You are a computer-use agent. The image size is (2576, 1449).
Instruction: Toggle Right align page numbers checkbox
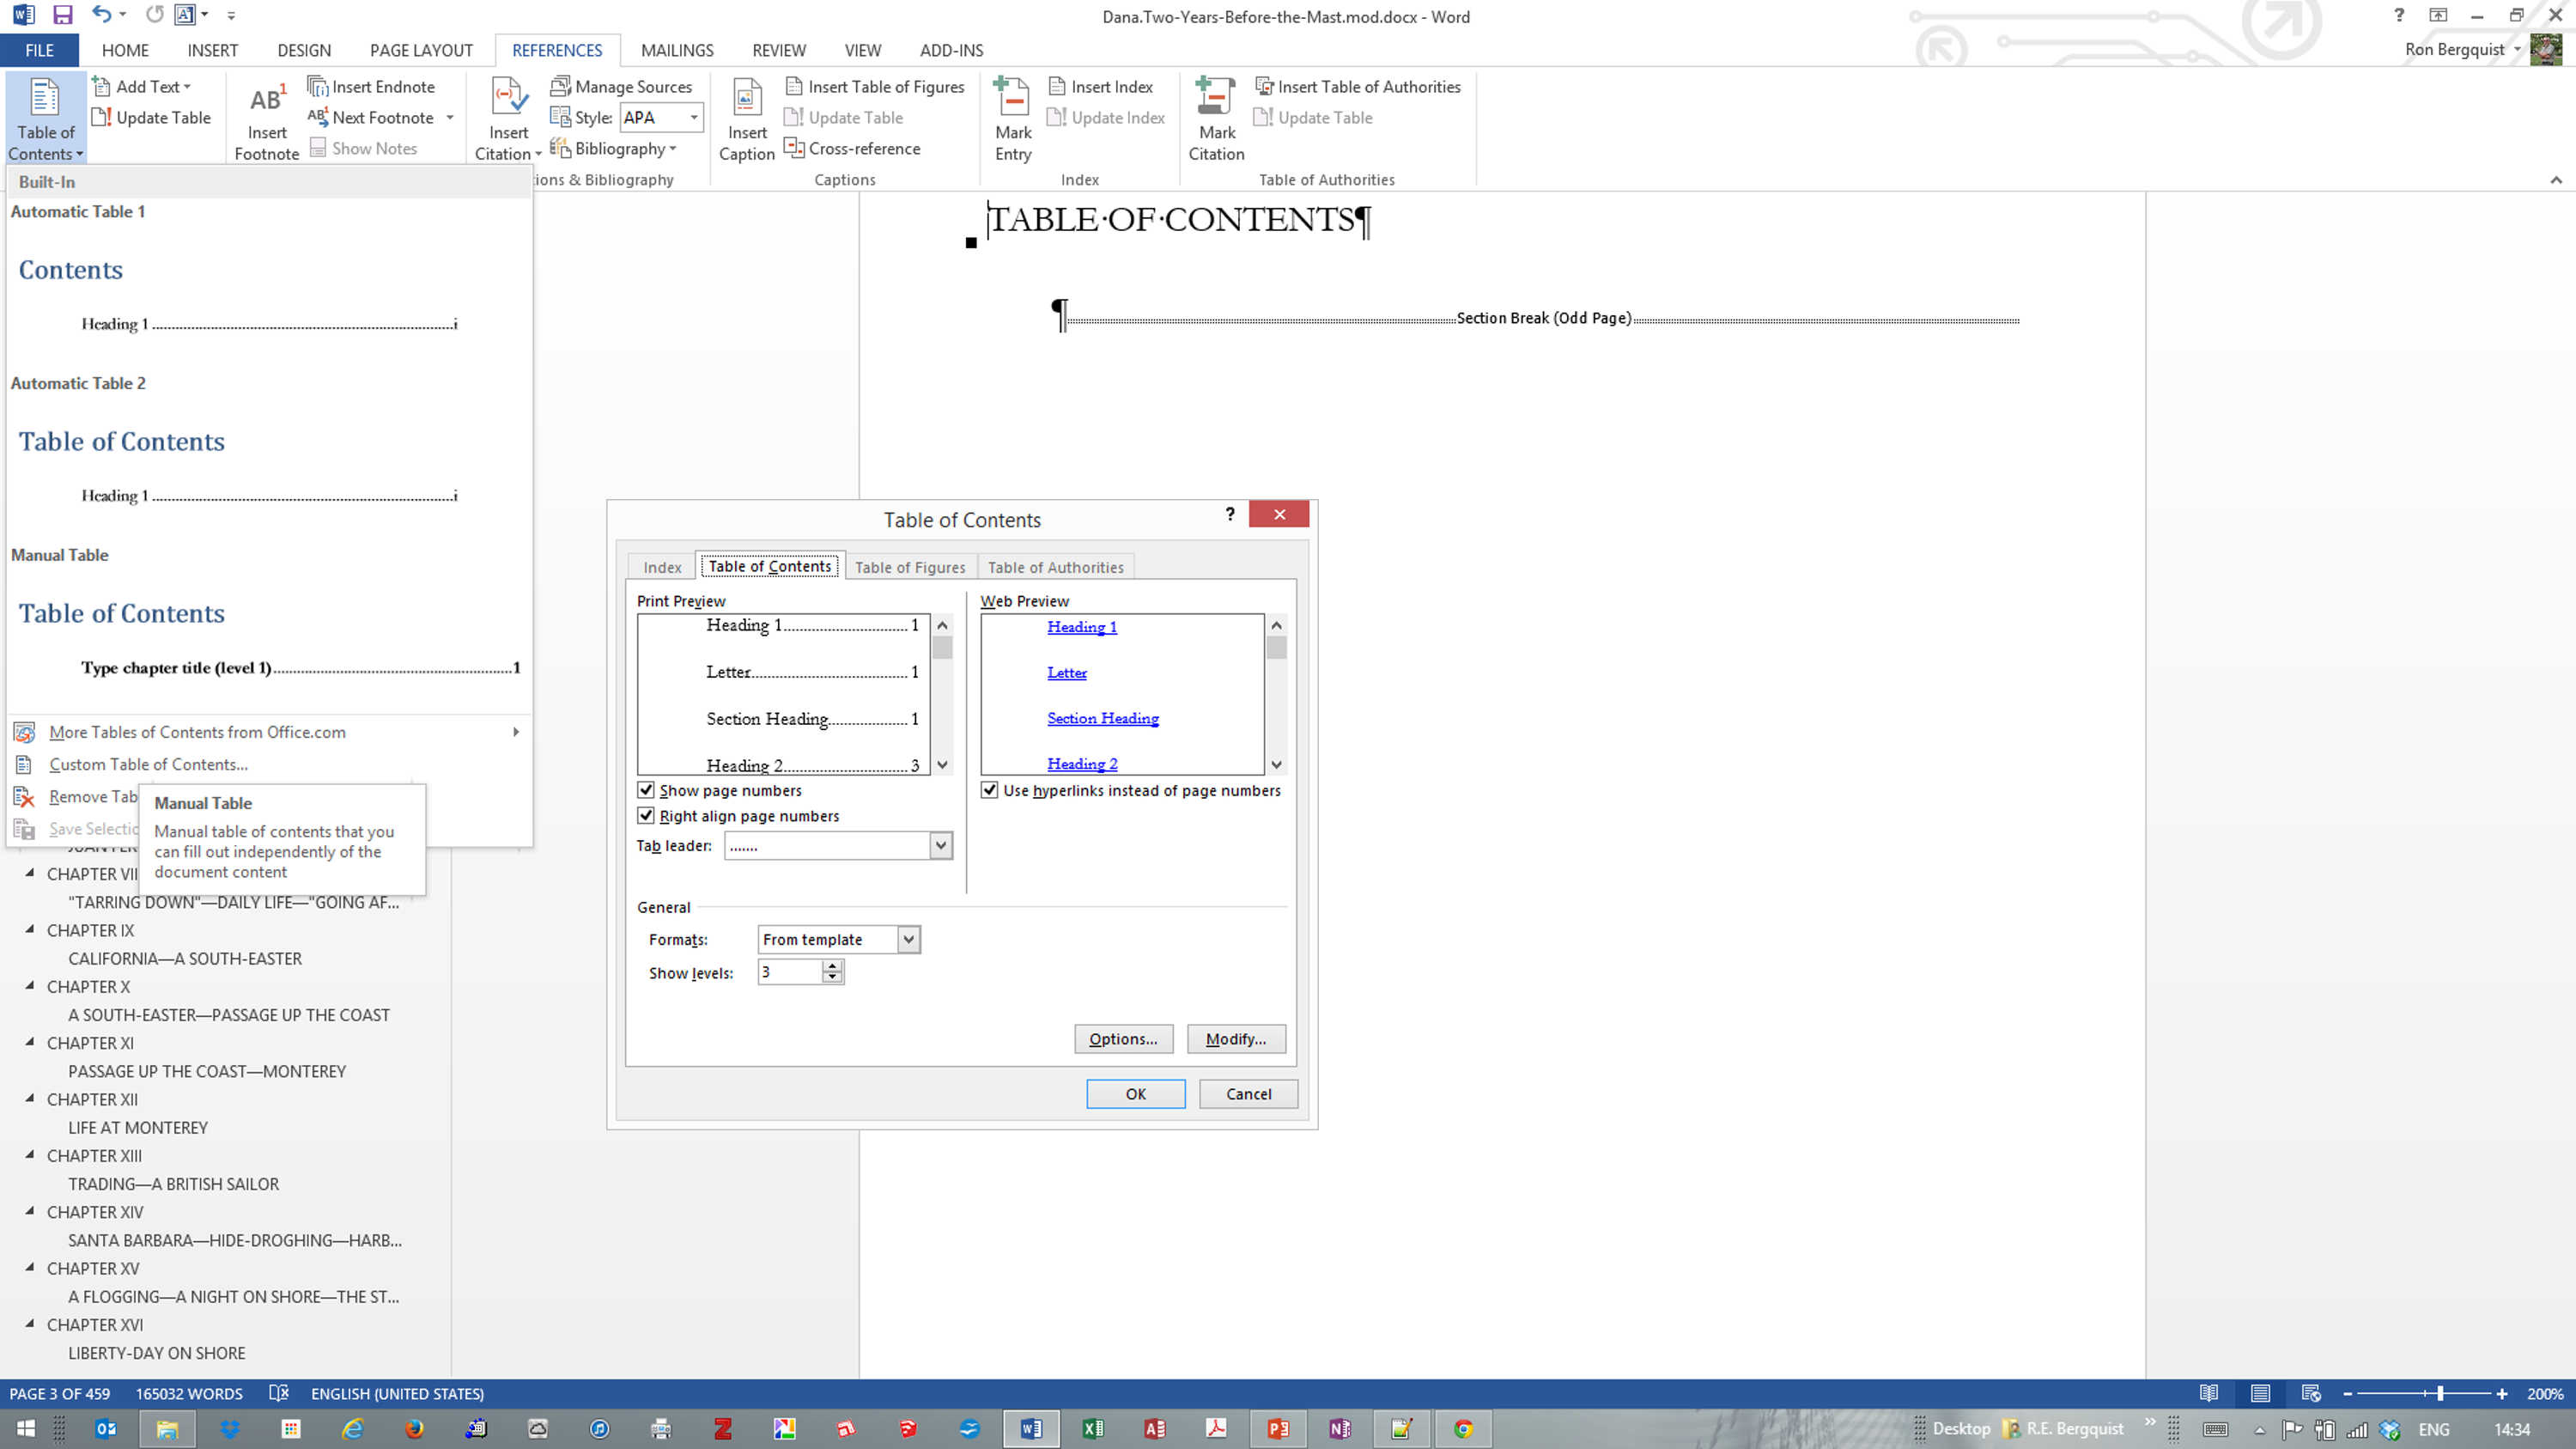(x=646, y=816)
